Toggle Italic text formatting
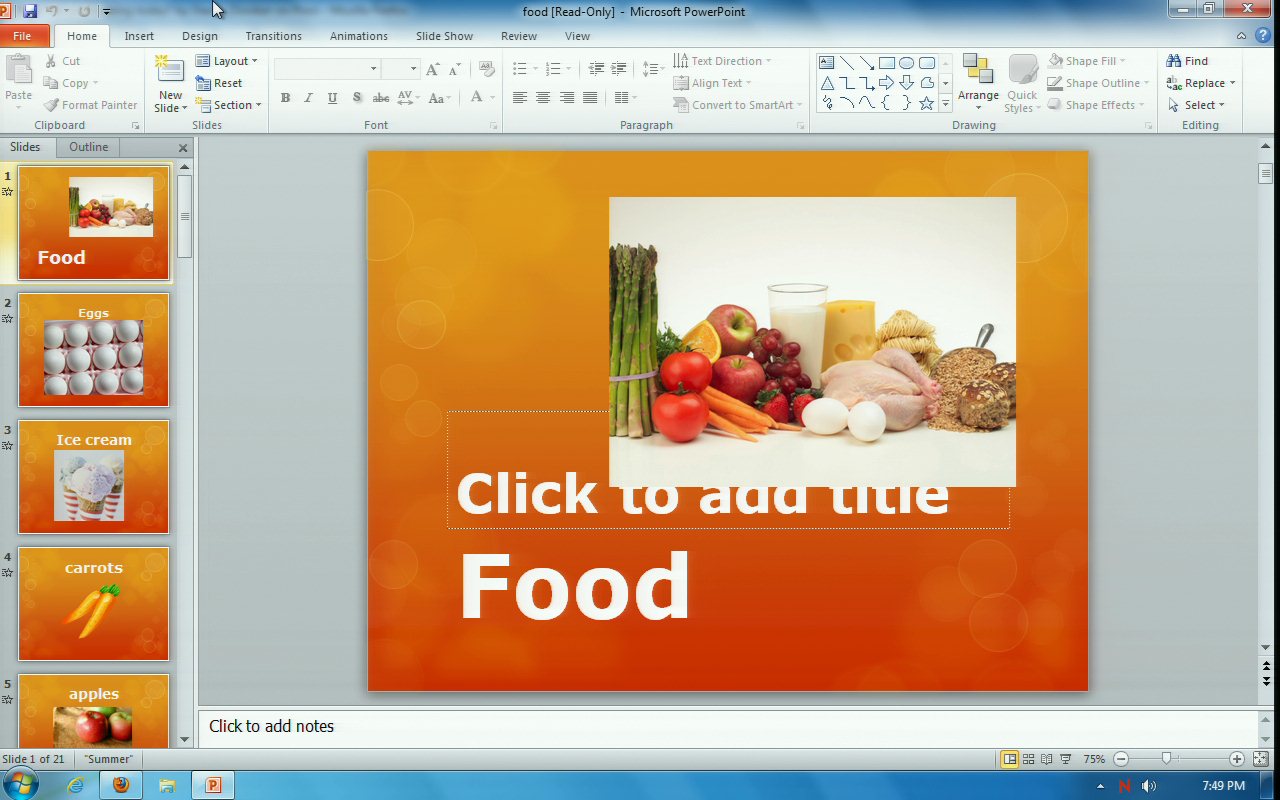The height and width of the screenshot is (800, 1280). pyautogui.click(x=308, y=98)
